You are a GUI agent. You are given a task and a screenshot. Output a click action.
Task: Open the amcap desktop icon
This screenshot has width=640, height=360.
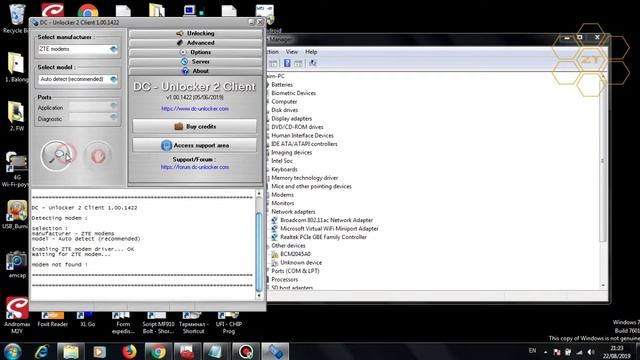coord(17,265)
